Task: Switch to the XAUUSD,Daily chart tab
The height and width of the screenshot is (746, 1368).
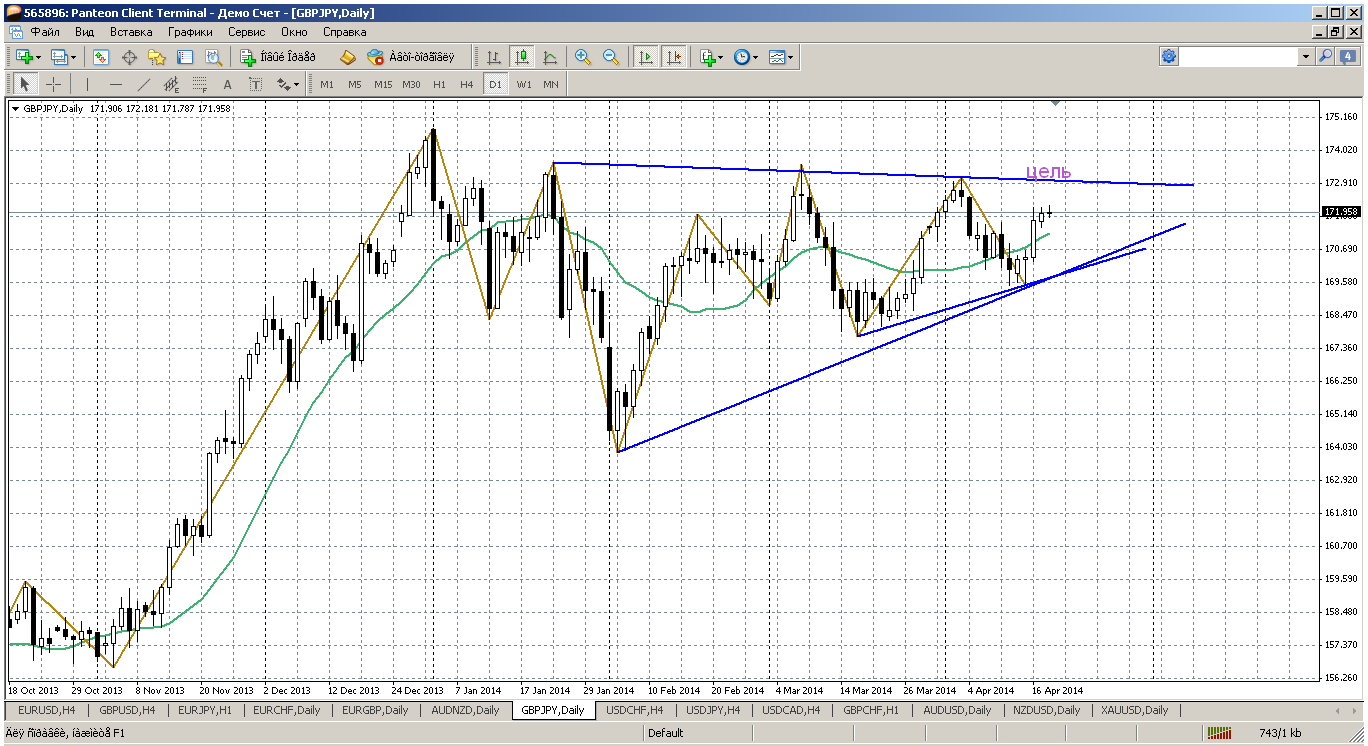Action: click(x=1134, y=710)
